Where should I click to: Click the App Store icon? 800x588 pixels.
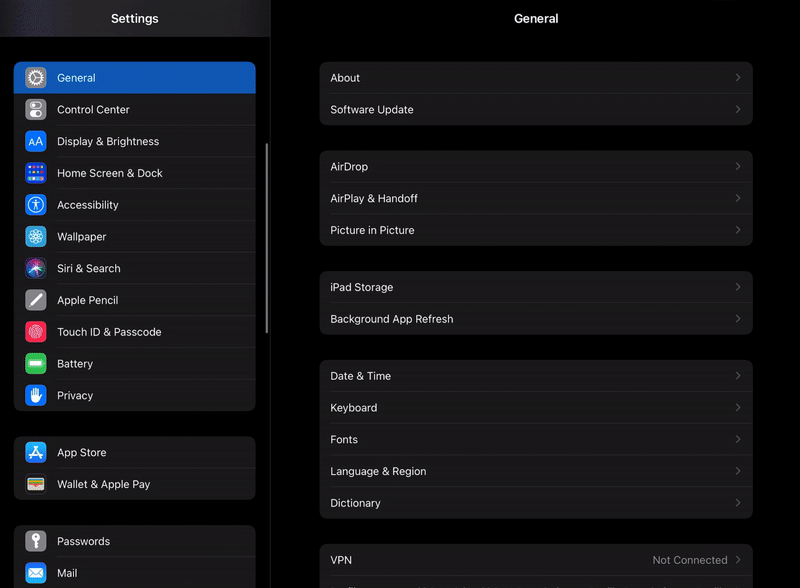point(36,452)
